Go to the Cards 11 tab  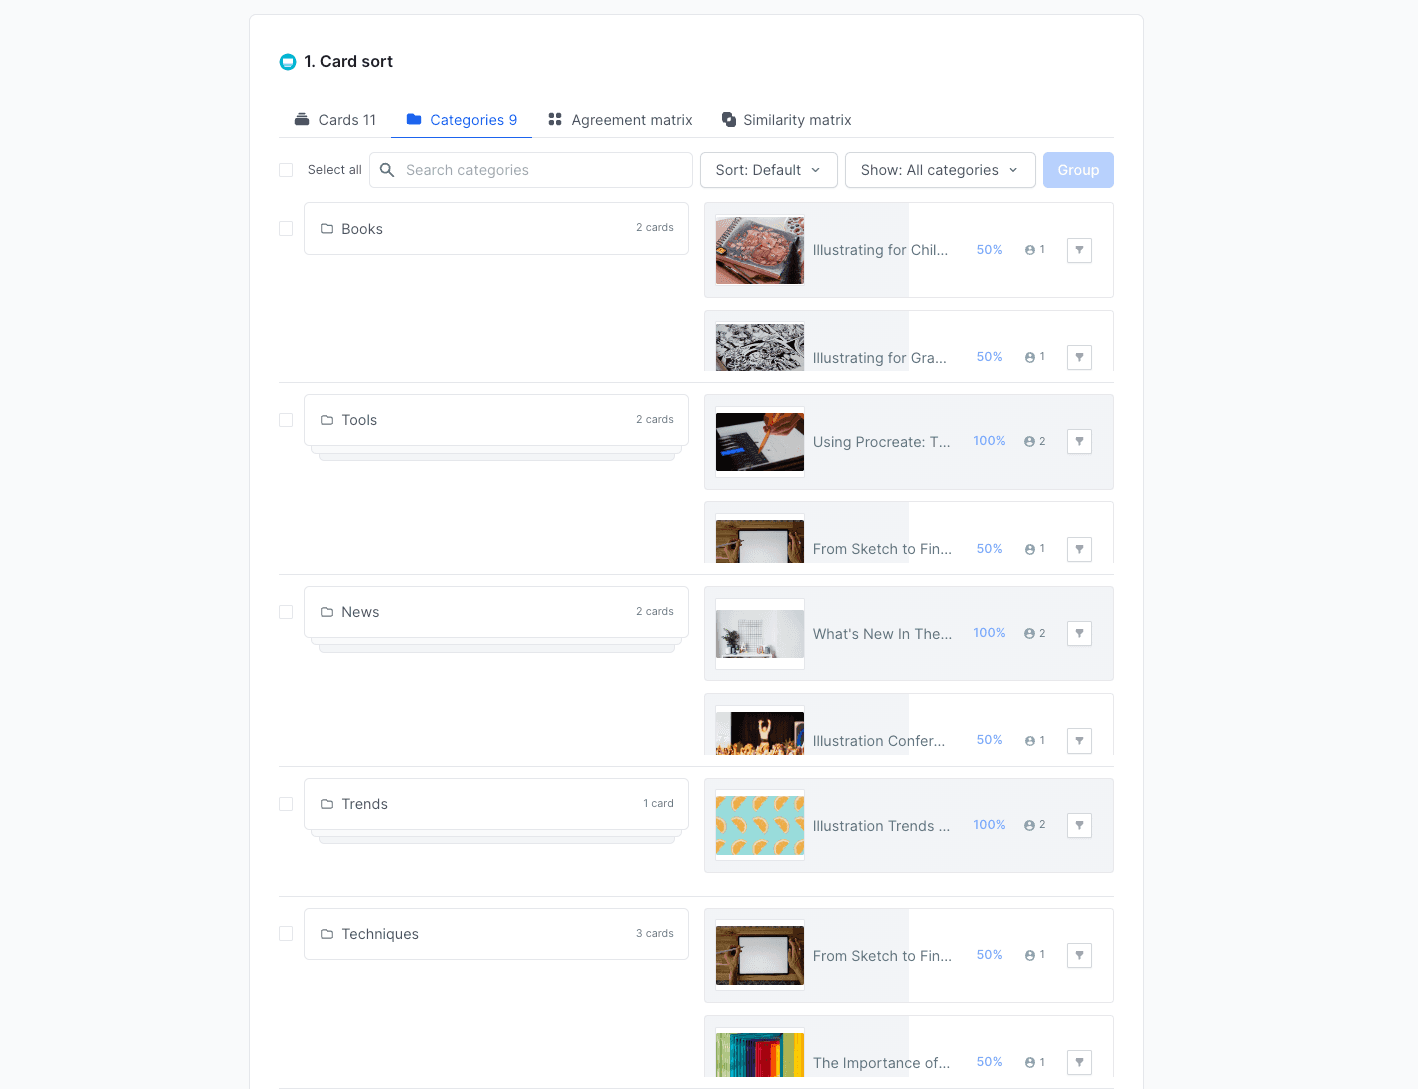[x=335, y=120]
